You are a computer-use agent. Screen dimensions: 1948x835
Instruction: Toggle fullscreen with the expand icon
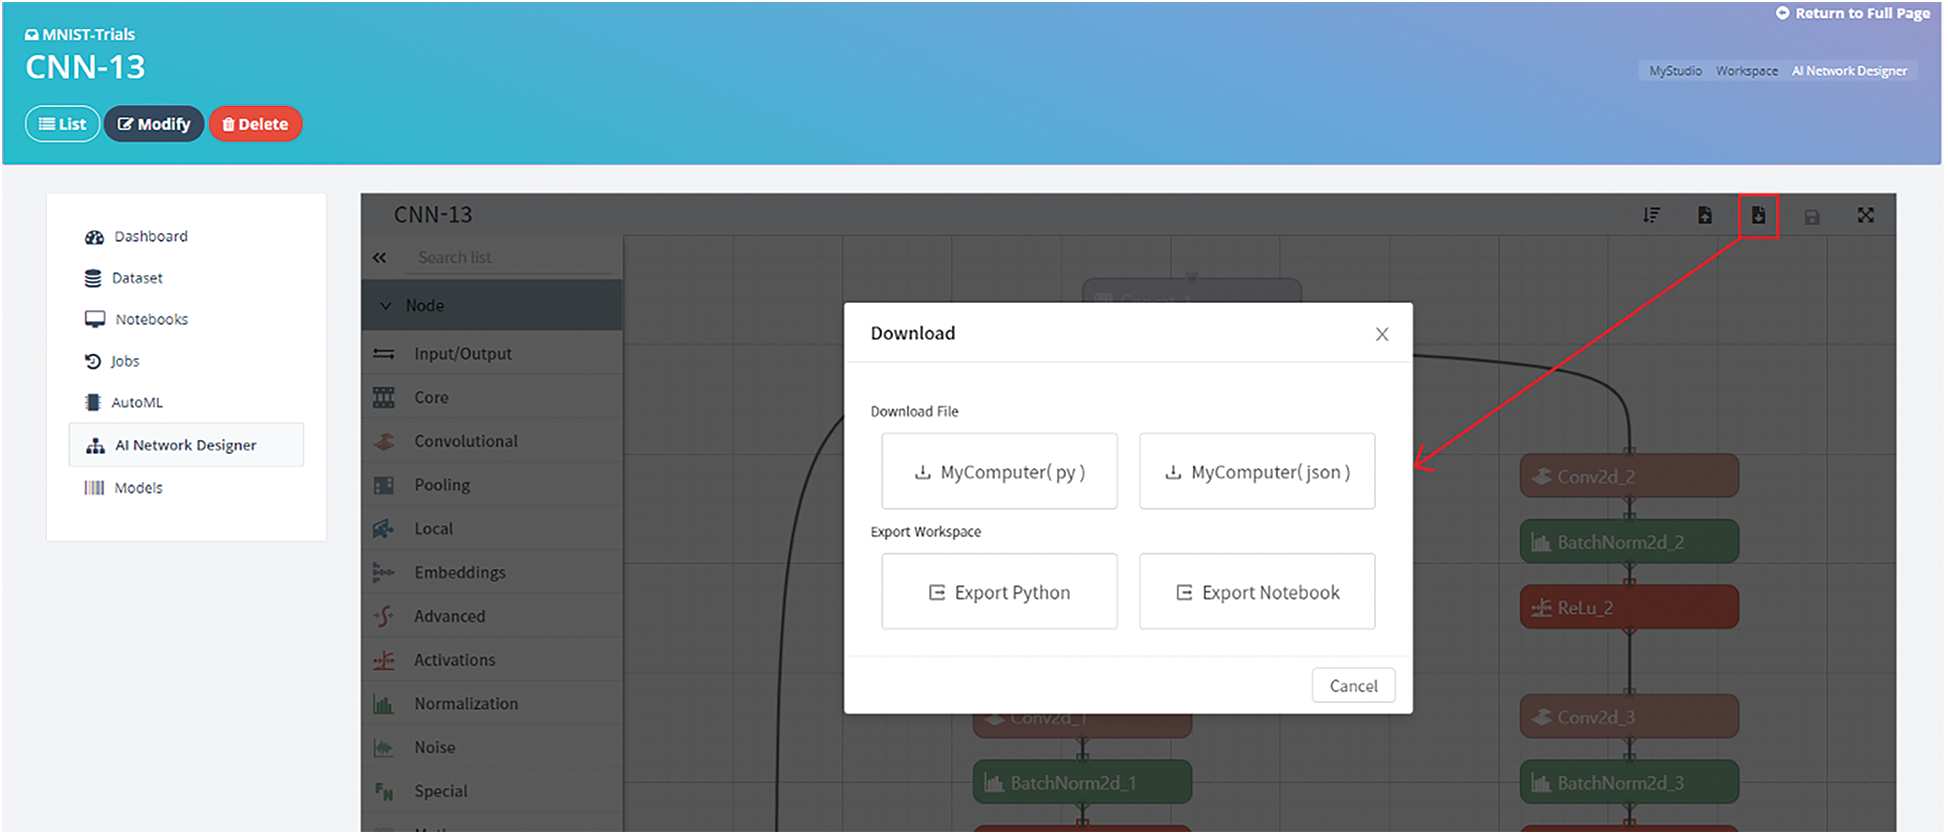pyautogui.click(x=1866, y=216)
